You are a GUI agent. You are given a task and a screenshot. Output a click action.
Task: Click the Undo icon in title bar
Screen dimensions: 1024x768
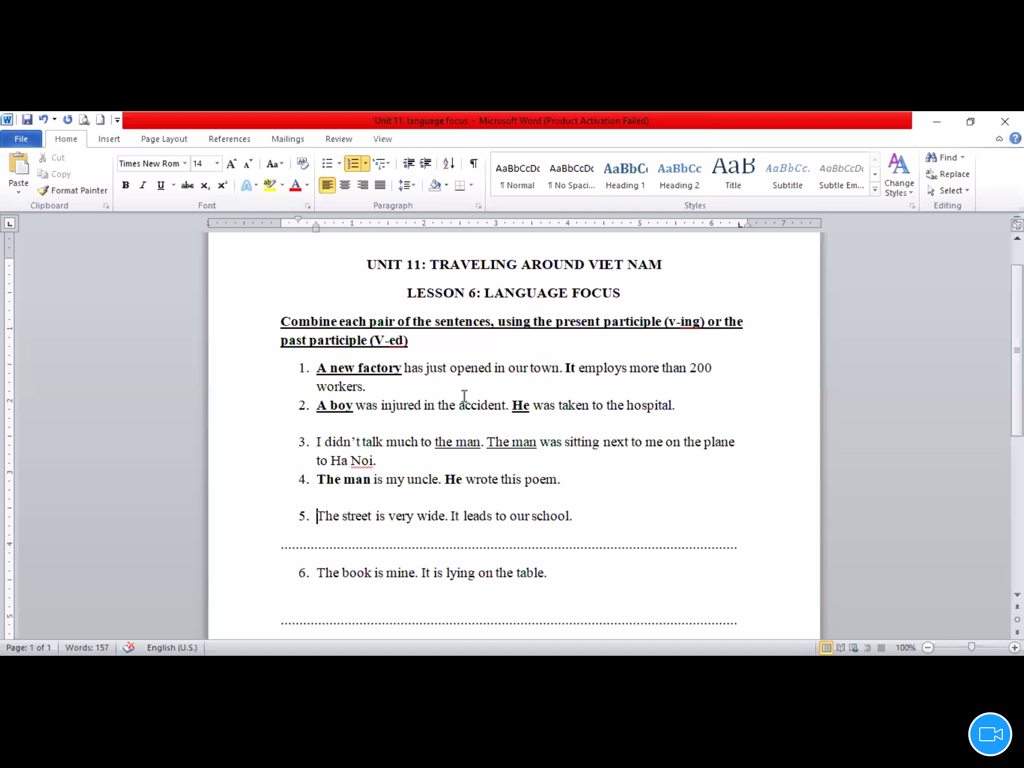point(43,120)
